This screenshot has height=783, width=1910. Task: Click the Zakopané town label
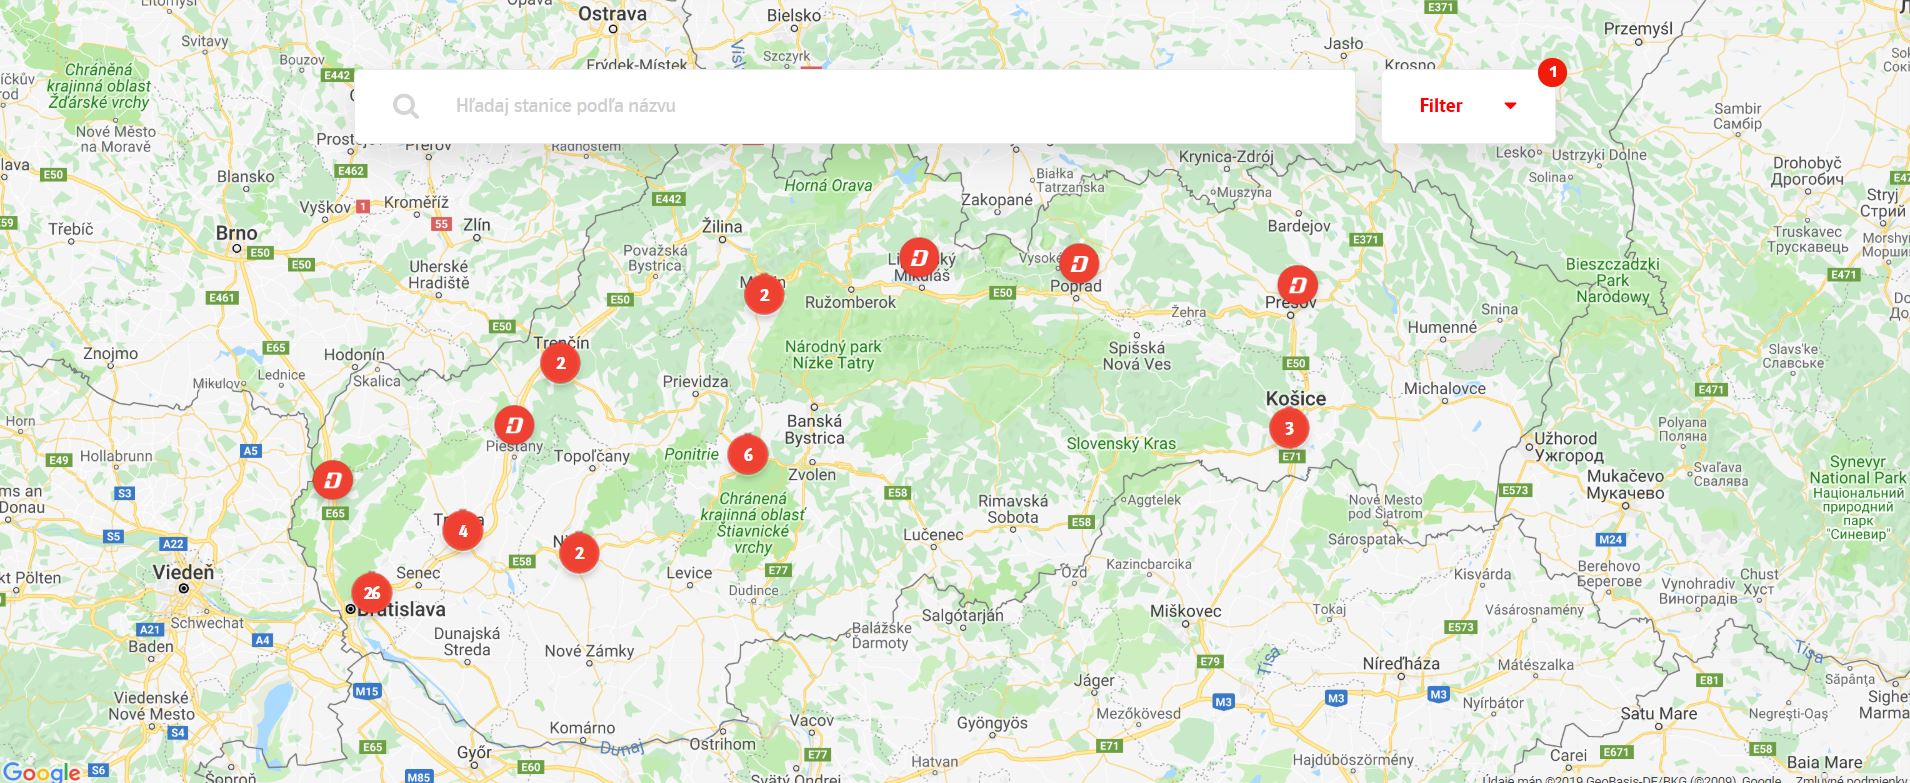(997, 200)
